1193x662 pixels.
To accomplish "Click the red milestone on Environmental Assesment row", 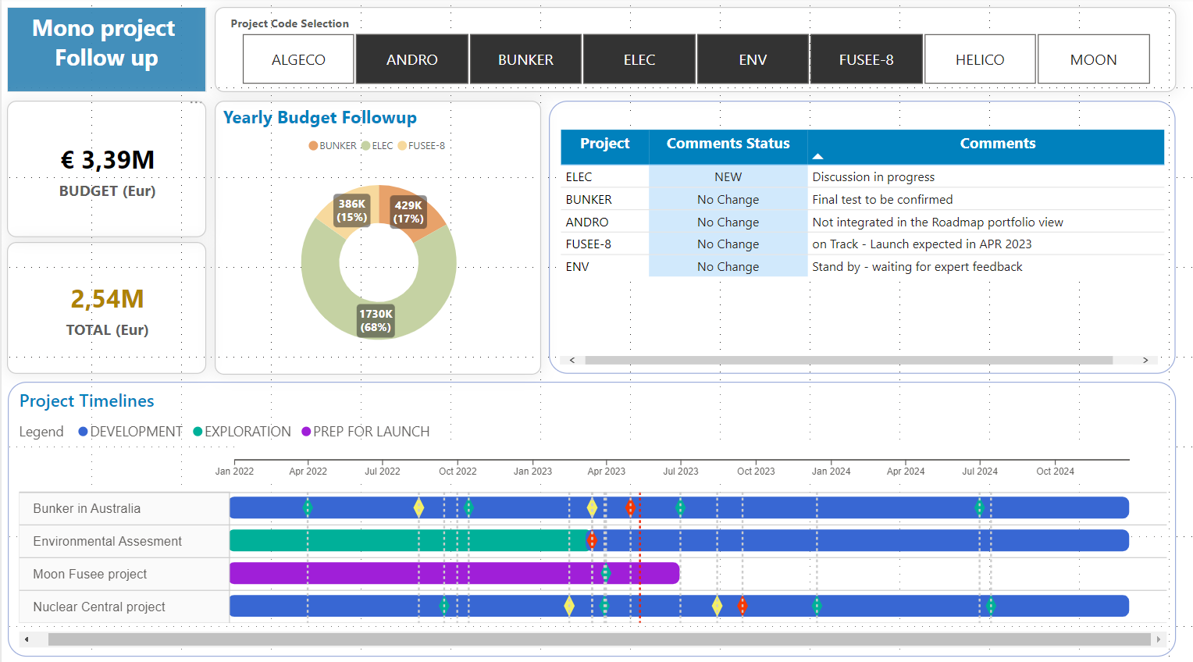I will coord(592,540).
